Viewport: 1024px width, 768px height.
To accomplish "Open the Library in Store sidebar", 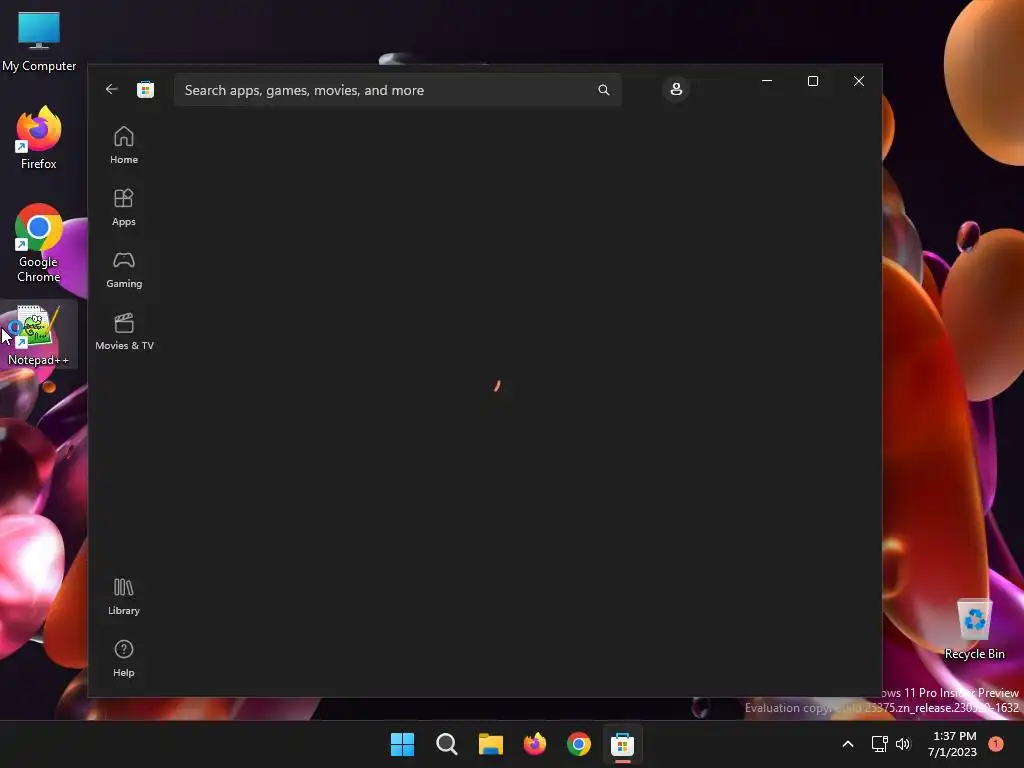I will [x=124, y=596].
